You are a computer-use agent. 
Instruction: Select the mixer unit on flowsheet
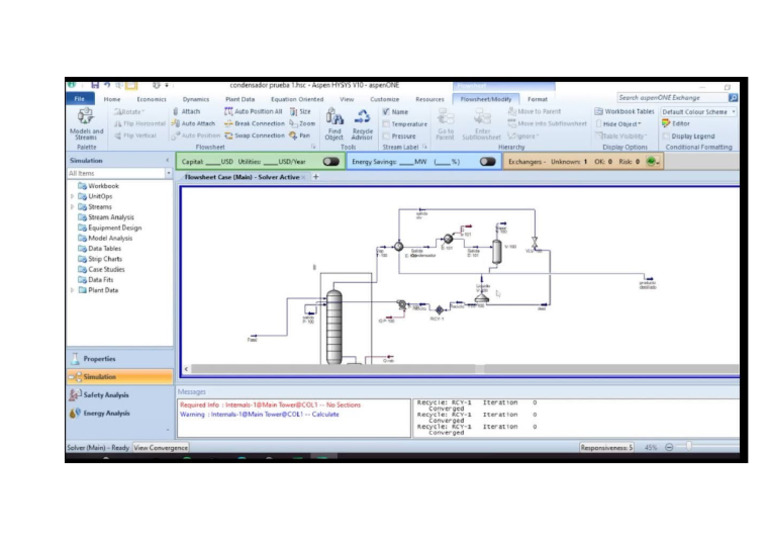pyautogui.click(x=482, y=297)
